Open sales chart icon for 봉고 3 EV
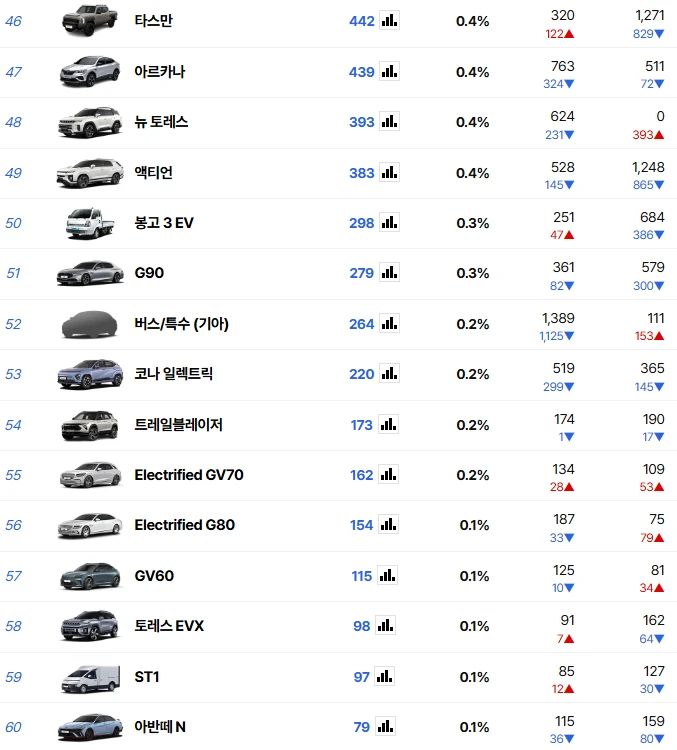 pos(389,222)
